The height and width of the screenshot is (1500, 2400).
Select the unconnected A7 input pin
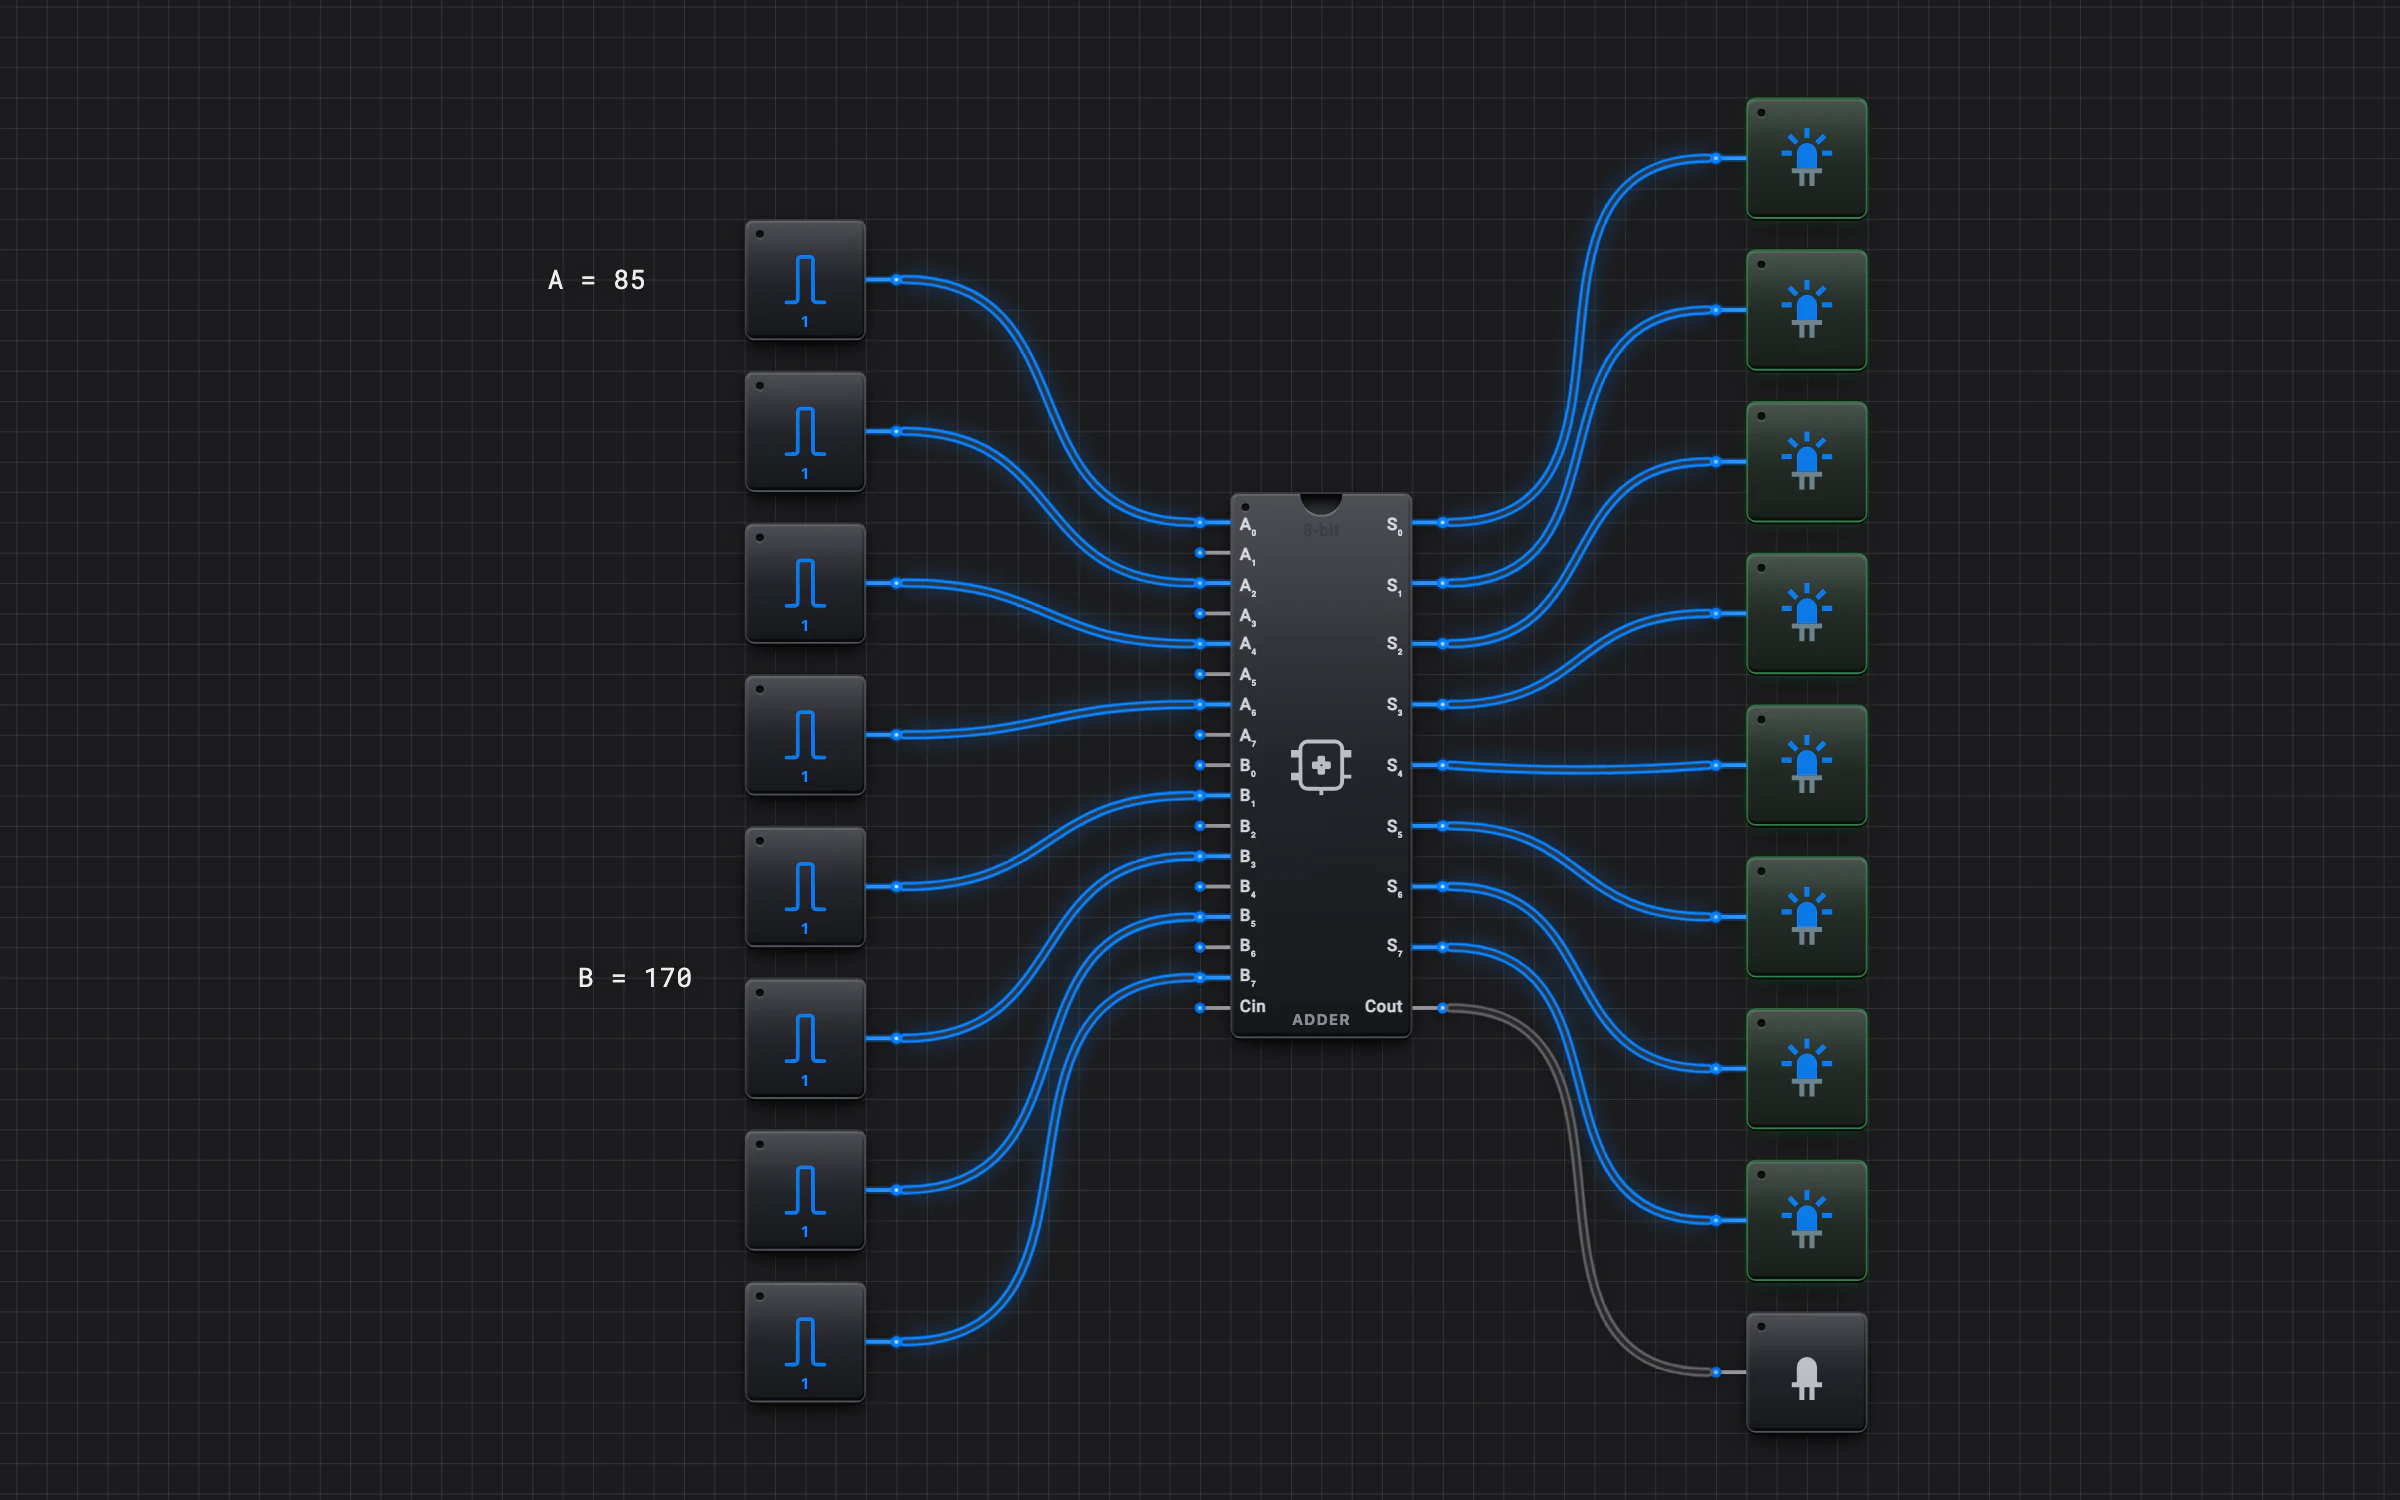(1200, 735)
